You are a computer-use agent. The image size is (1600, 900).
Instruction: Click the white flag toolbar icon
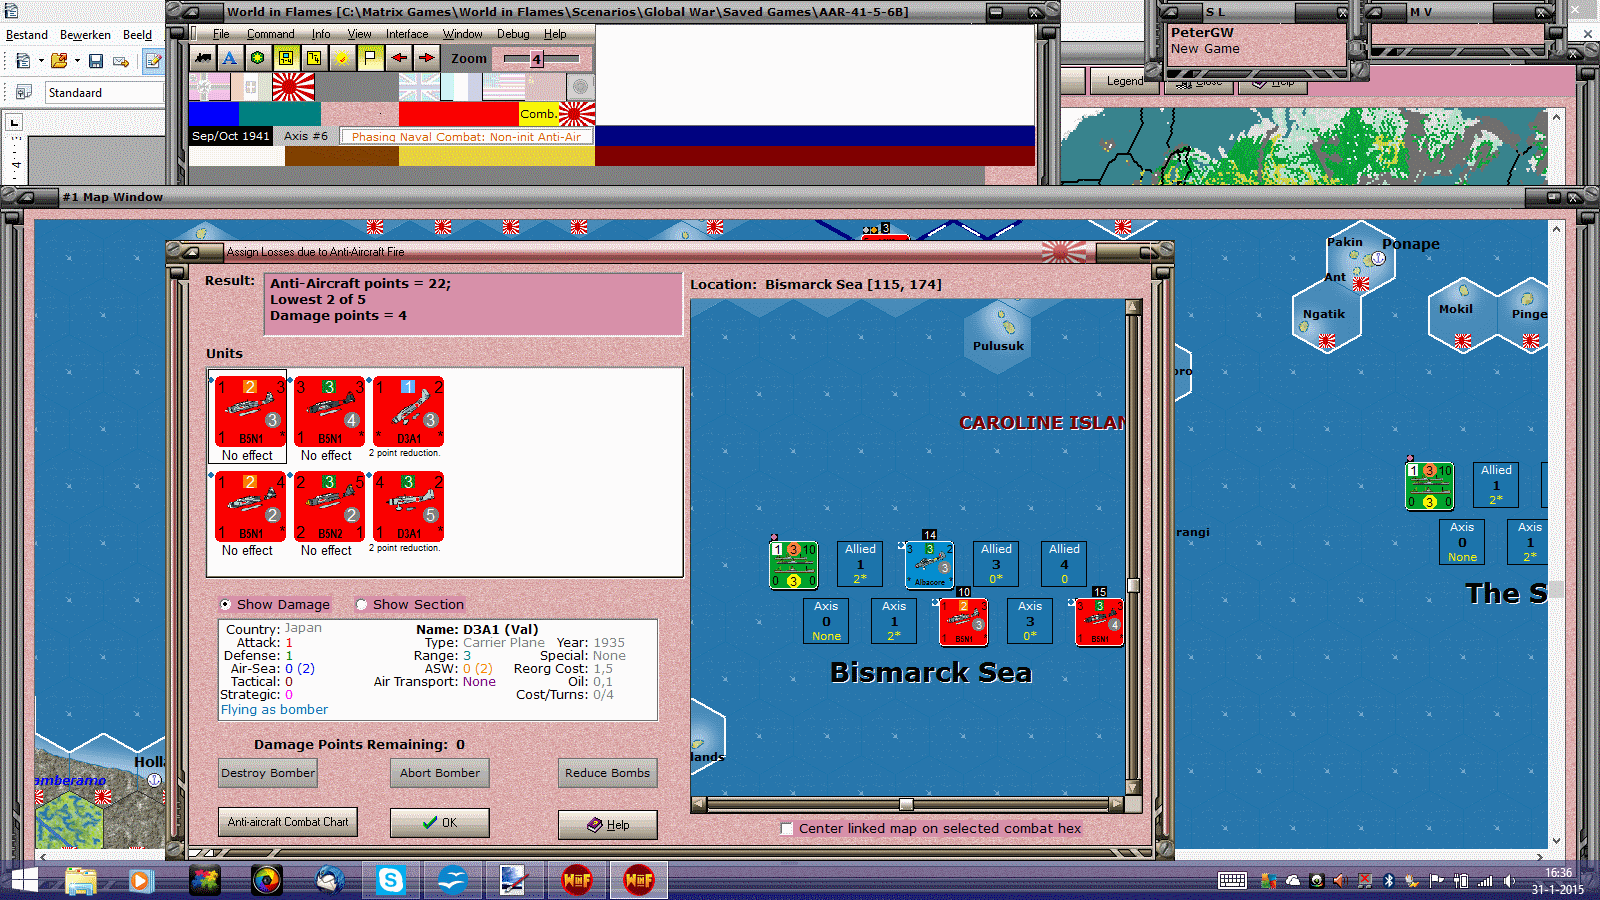point(370,58)
